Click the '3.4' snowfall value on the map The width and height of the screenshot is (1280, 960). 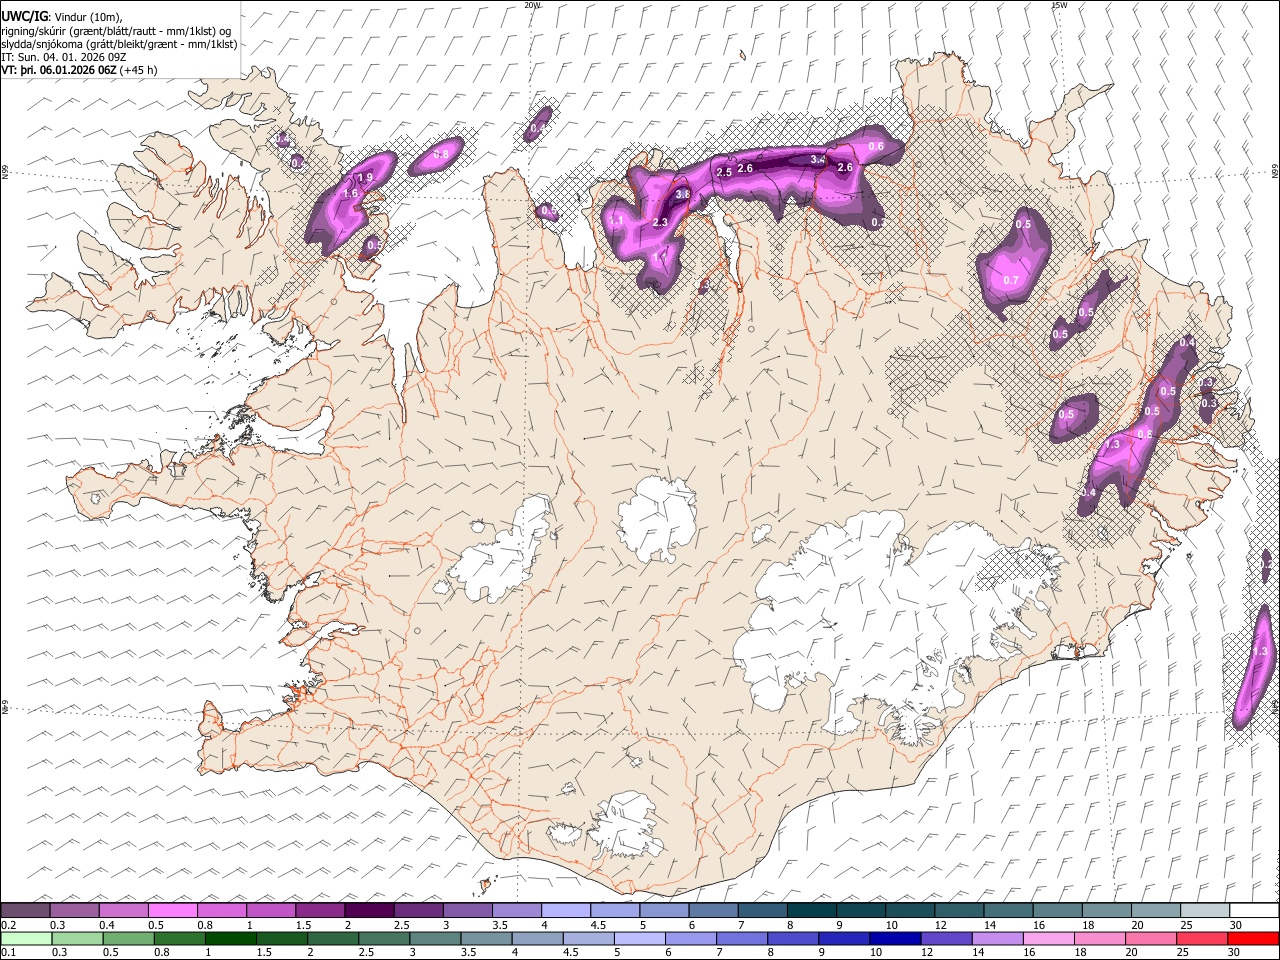[817, 159]
